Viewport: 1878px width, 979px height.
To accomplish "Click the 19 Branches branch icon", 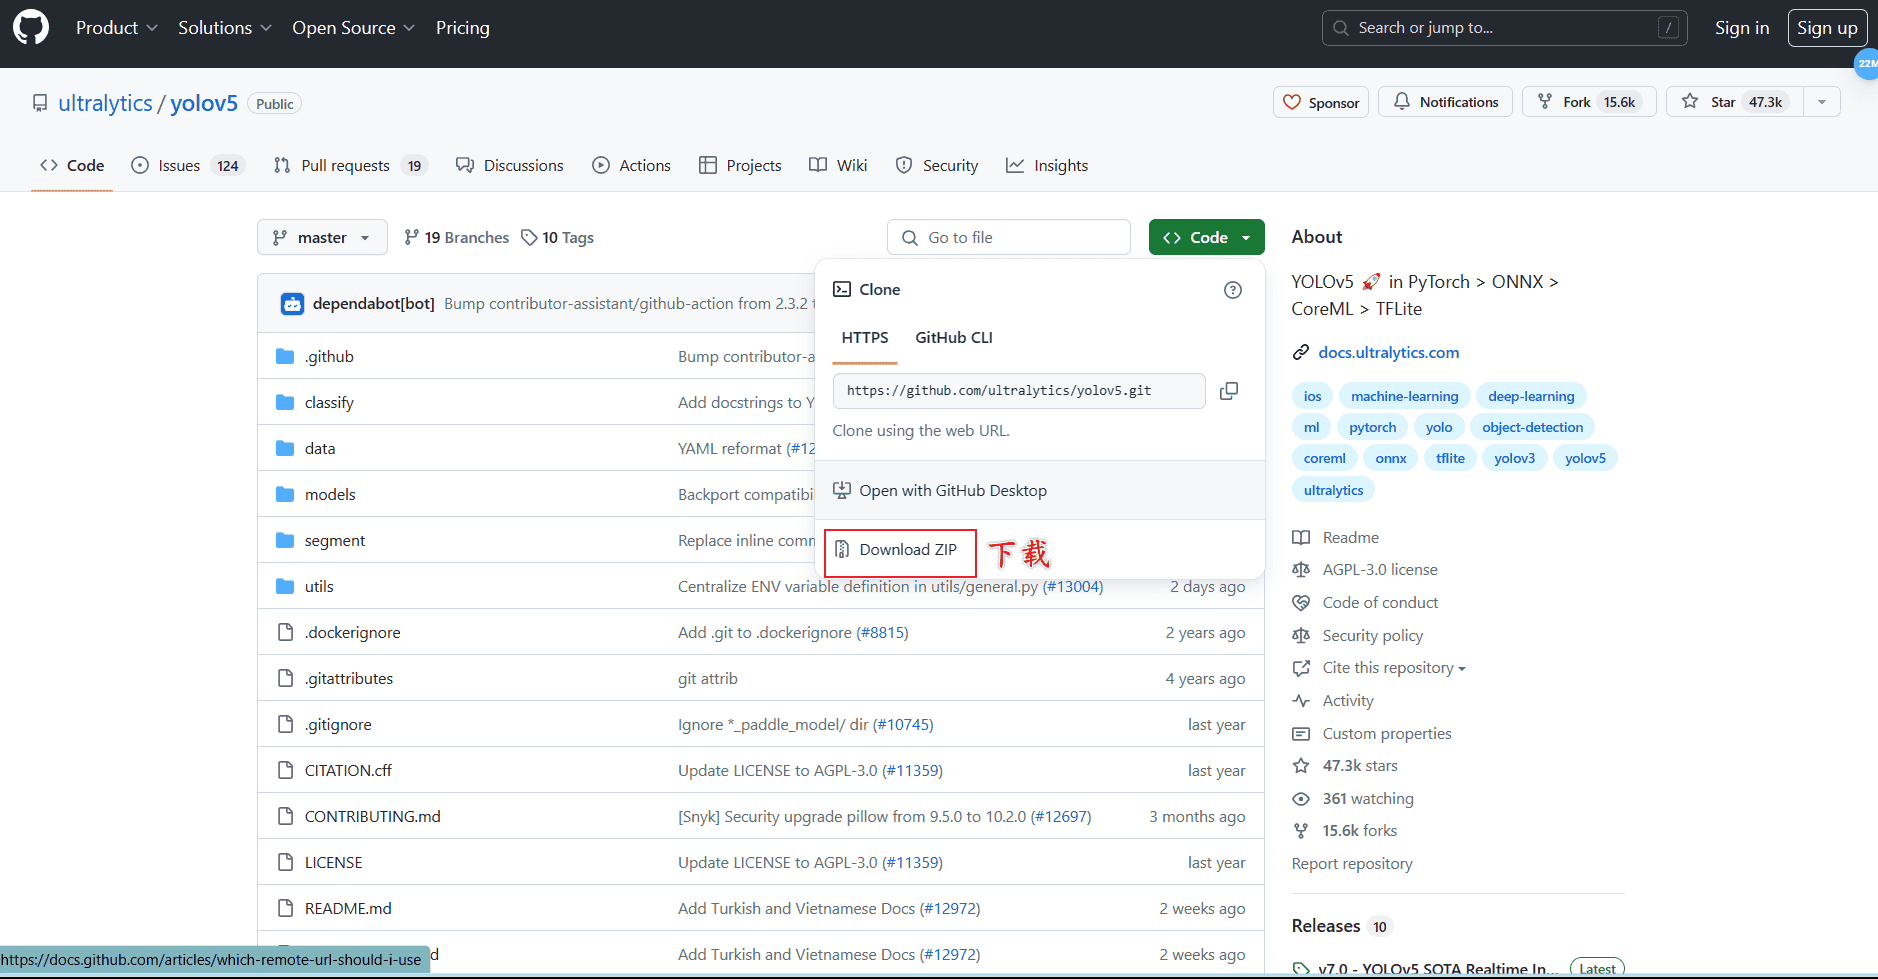I will coord(411,237).
